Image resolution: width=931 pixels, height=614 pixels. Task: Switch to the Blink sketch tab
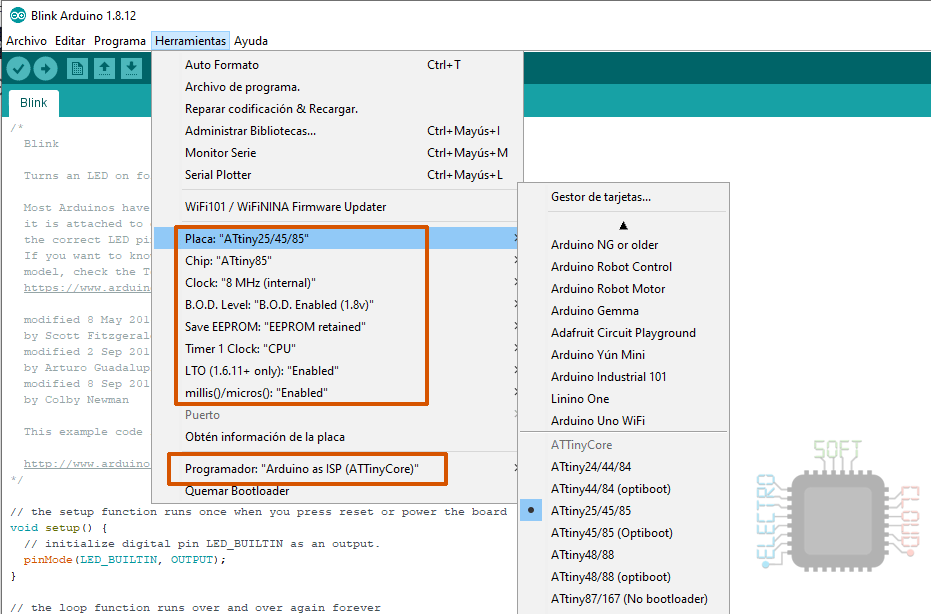33,103
